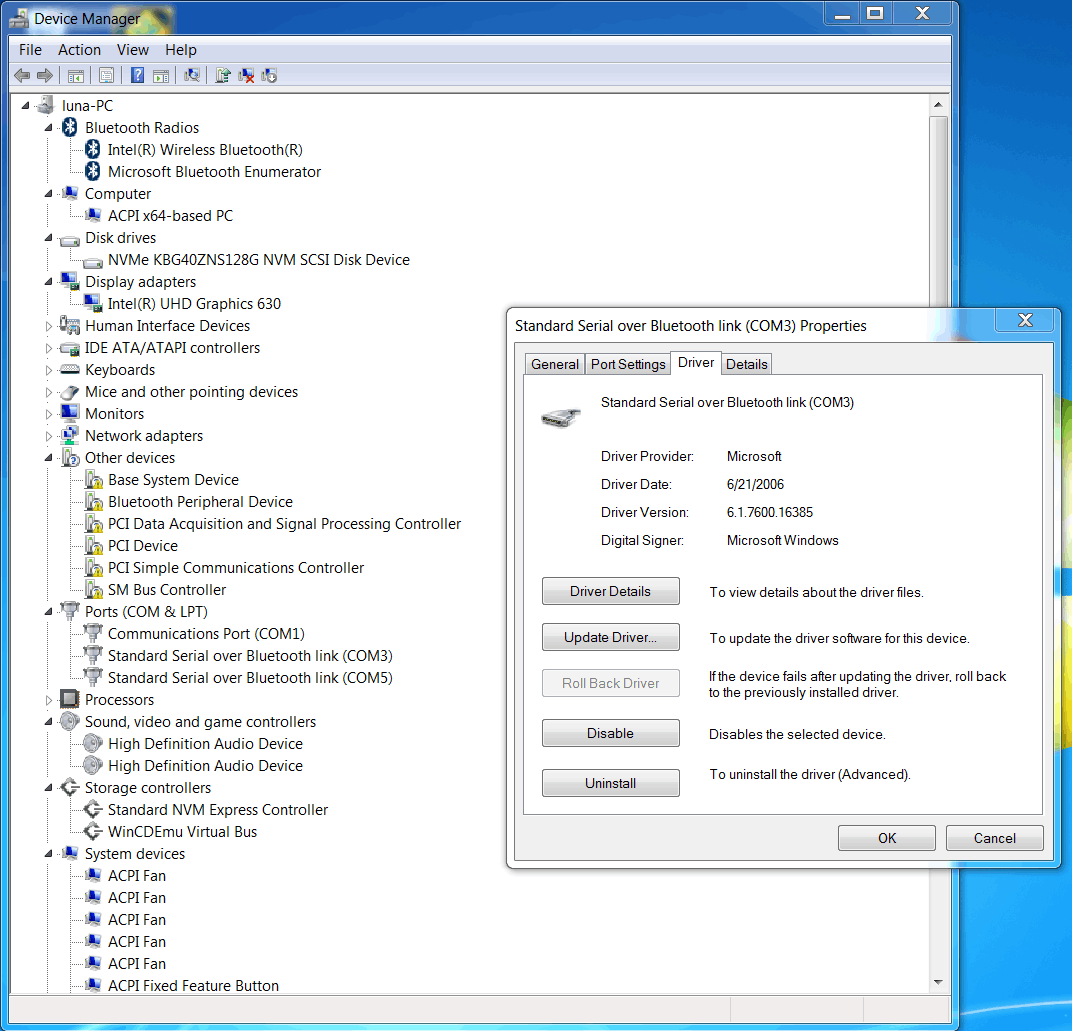The height and width of the screenshot is (1031, 1072).
Task: Switch to the General tab
Action: coord(554,364)
